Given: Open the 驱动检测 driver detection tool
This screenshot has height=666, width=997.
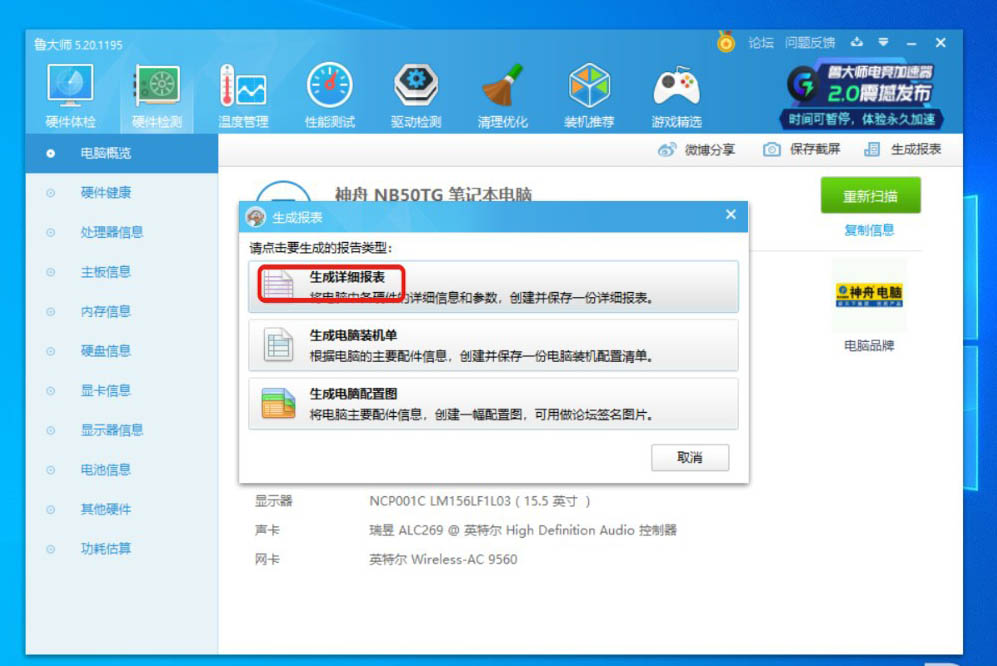Looking at the screenshot, I should click(416, 95).
